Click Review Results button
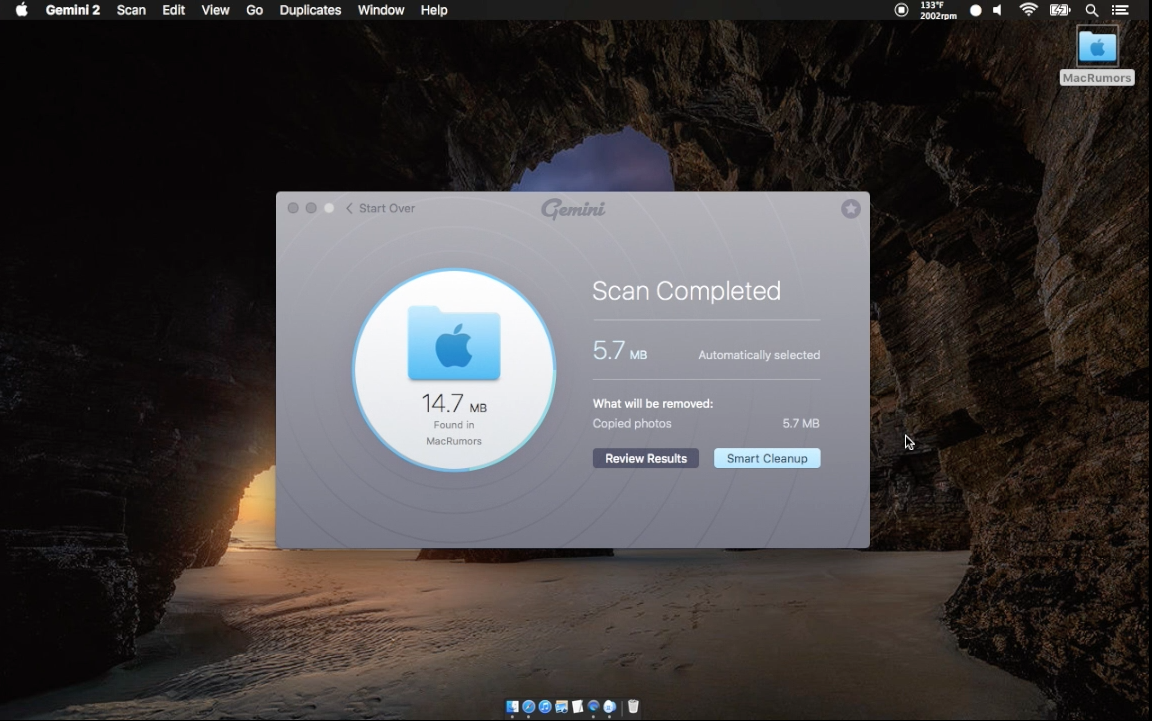 pos(646,458)
